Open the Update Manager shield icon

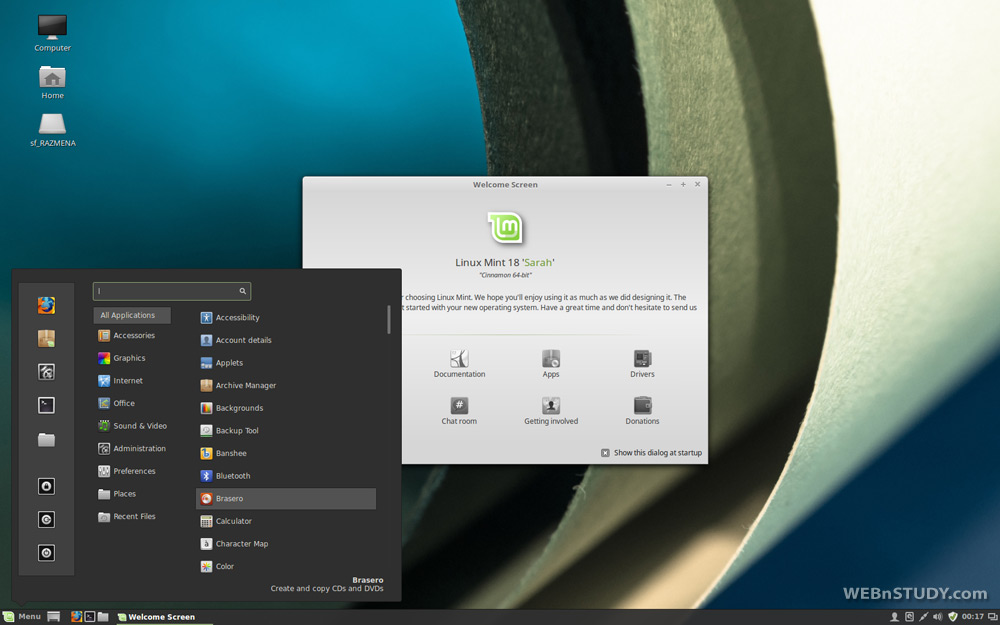(x=953, y=617)
